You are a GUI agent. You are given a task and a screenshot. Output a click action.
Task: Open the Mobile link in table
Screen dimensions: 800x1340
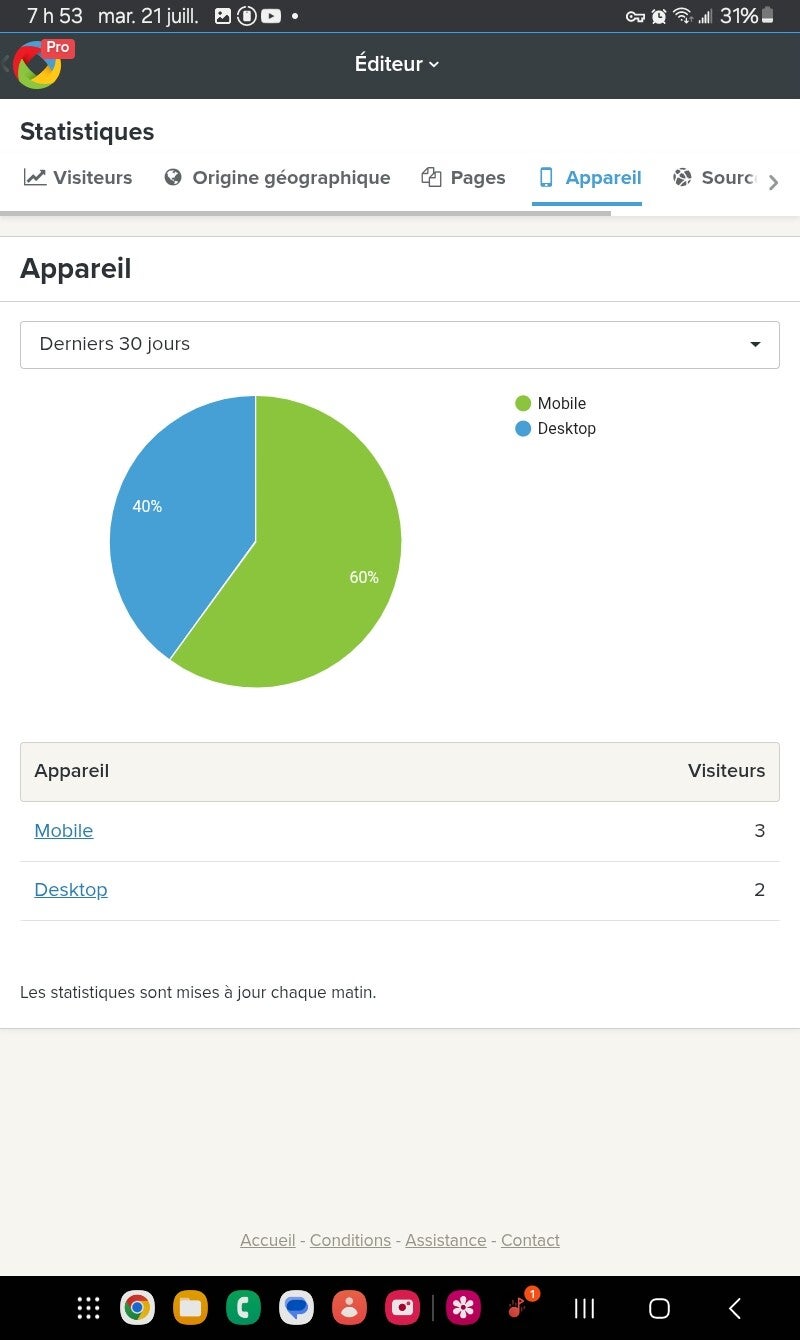click(x=64, y=831)
